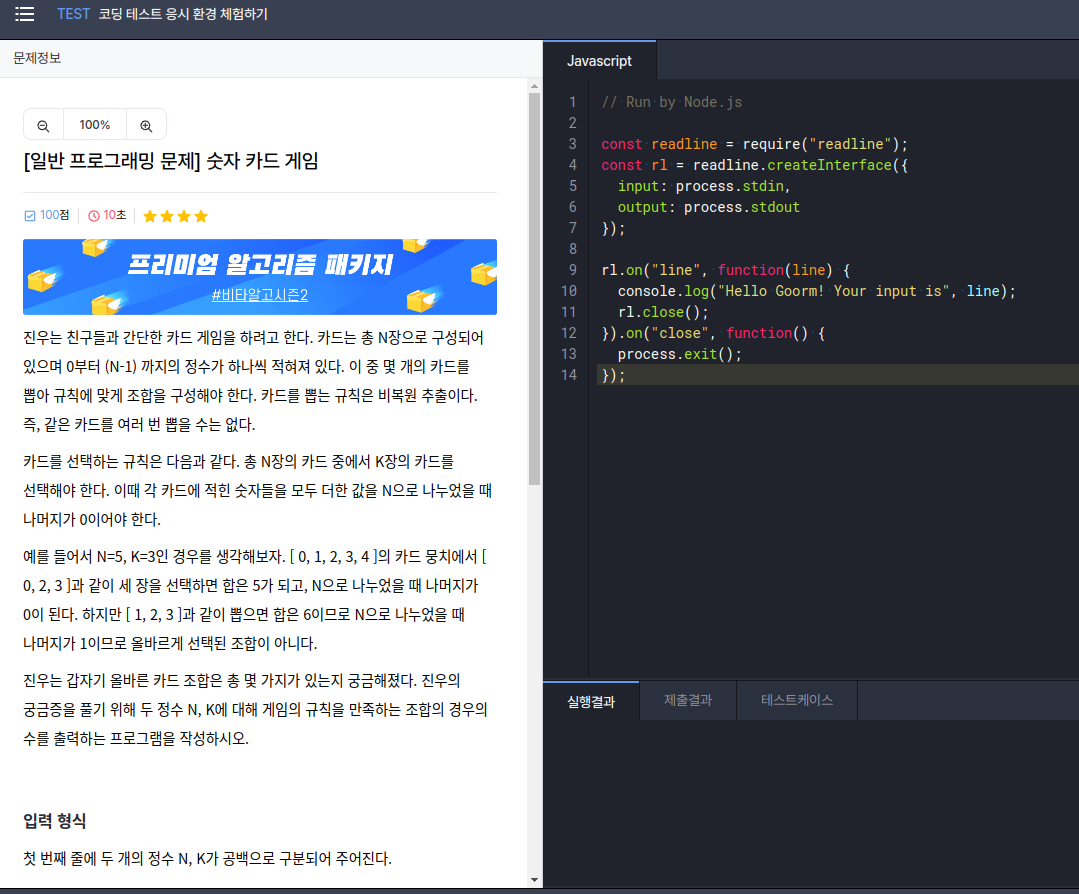Switch to the 테스트케이스 tab
1079x894 pixels.
797,701
